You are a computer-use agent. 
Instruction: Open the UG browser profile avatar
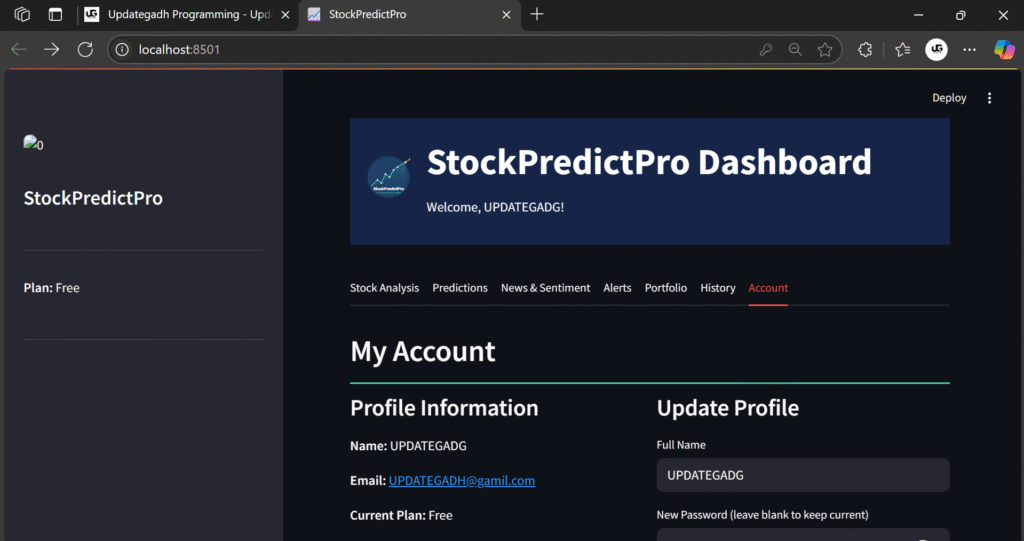936,50
